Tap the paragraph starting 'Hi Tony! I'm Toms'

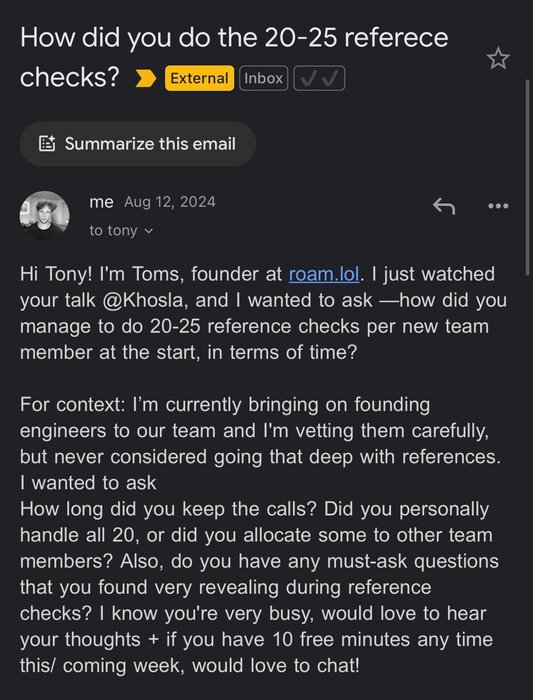(x=263, y=313)
